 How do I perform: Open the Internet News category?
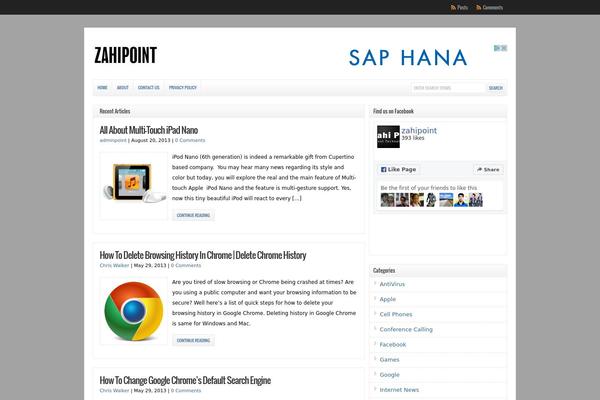click(399, 390)
